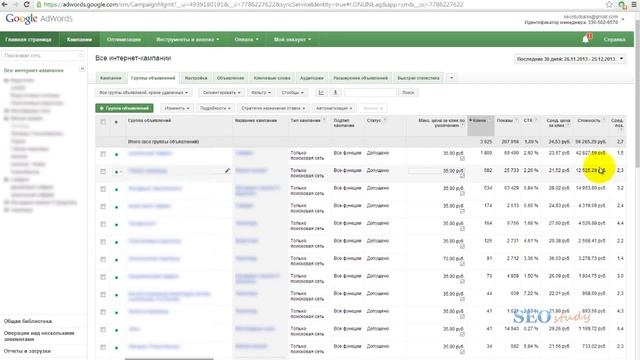Screen dimensions: 640x360
Task: Reload the page with the refresh icon
Action: pyautogui.click(x=27, y=4)
